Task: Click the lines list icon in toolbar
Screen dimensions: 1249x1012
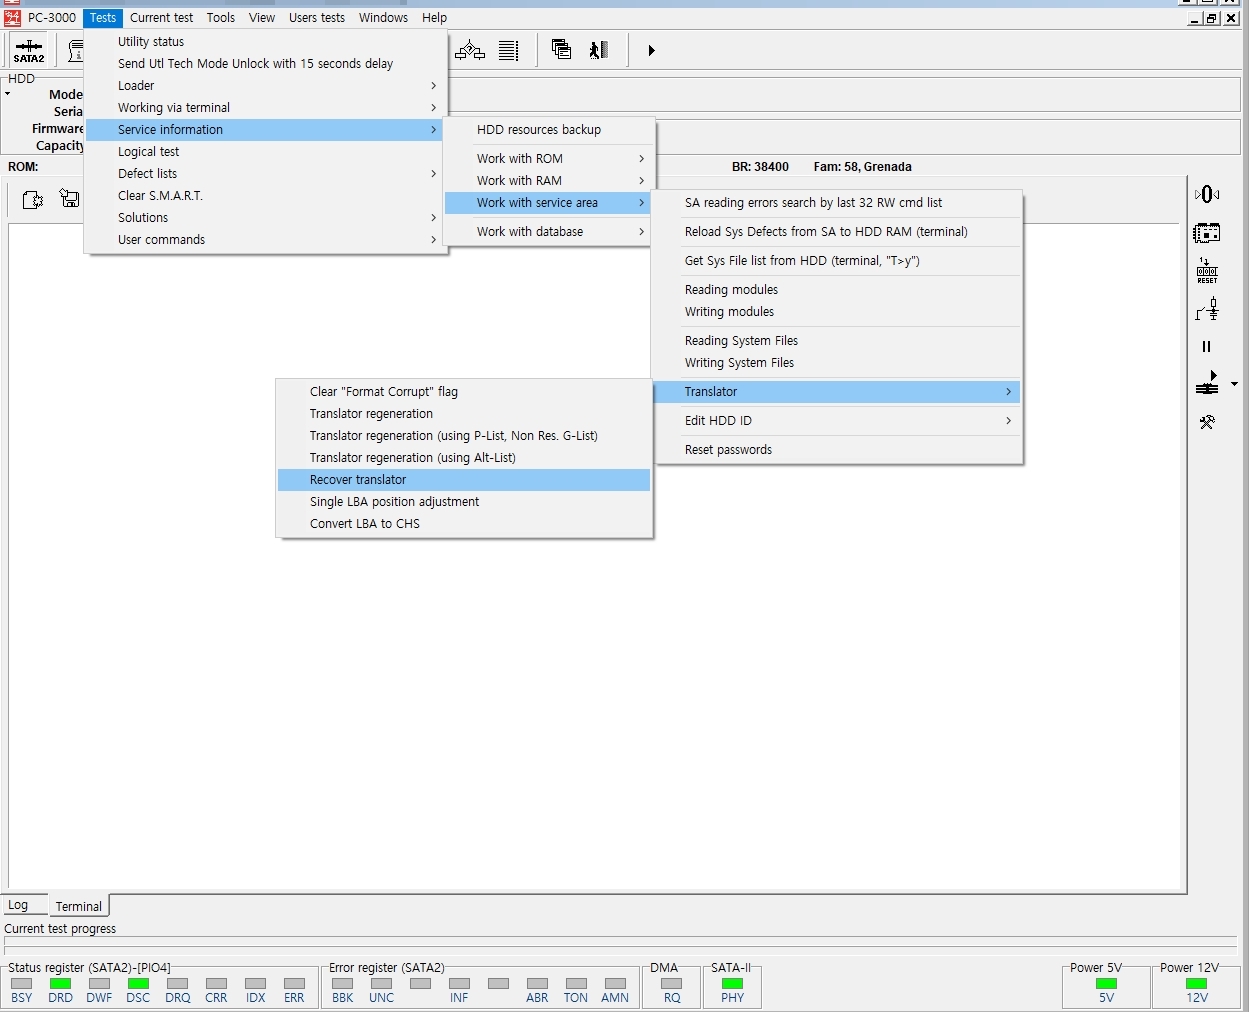Action: (509, 50)
